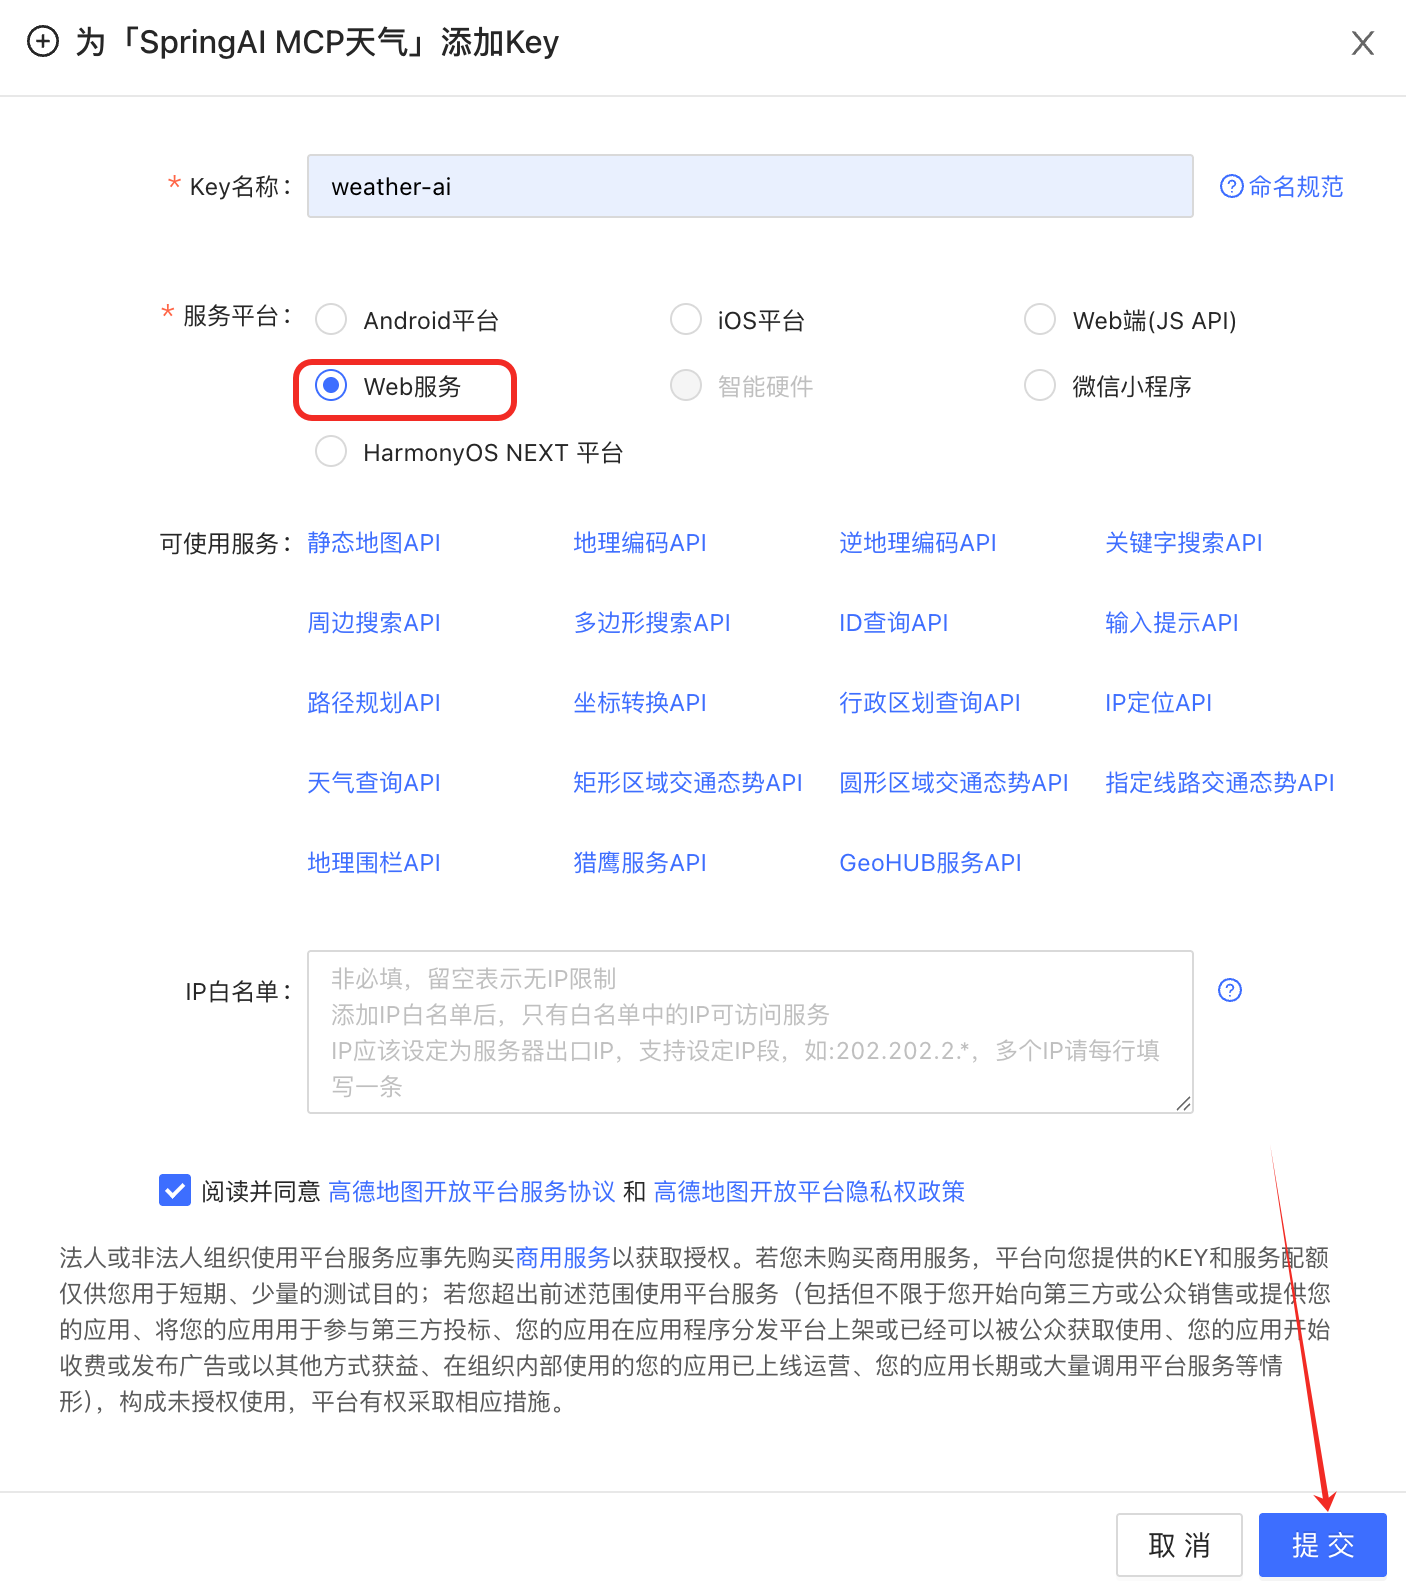Screen dimensions: 1406x1582
Task: Select HarmonyOS NEXT 平台 radio button
Action: pyautogui.click(x=331, y=452)
